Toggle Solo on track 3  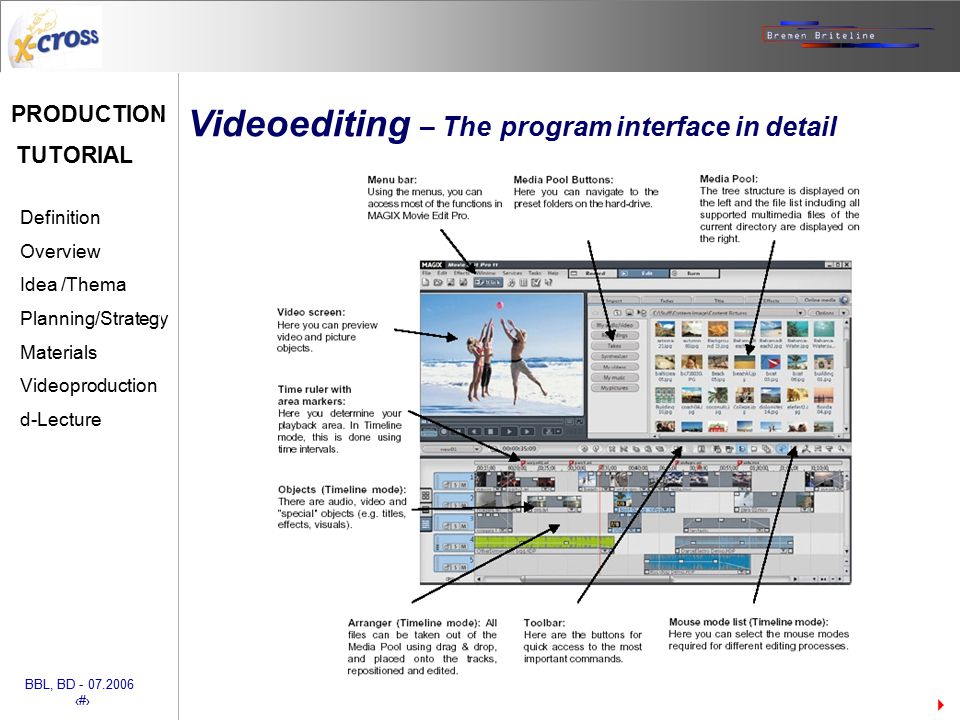click(x=455, y=526)
